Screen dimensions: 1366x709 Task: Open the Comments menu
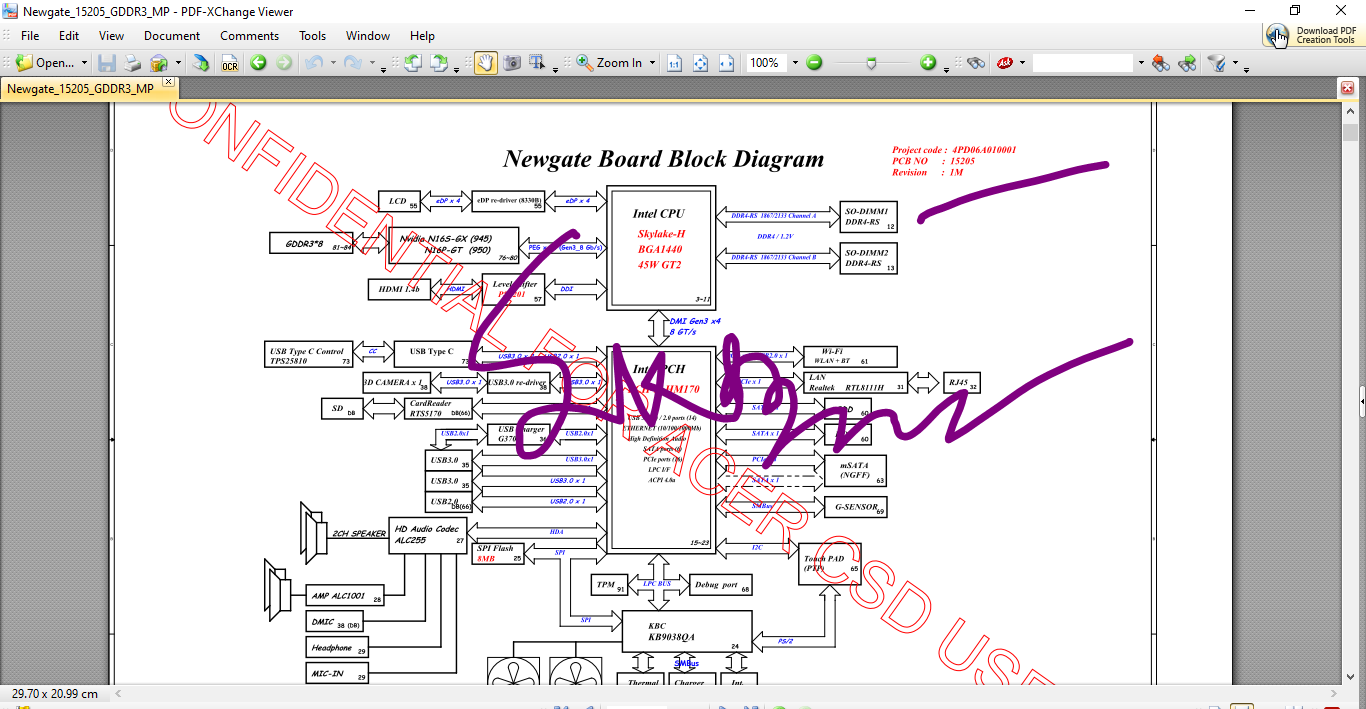250,35
